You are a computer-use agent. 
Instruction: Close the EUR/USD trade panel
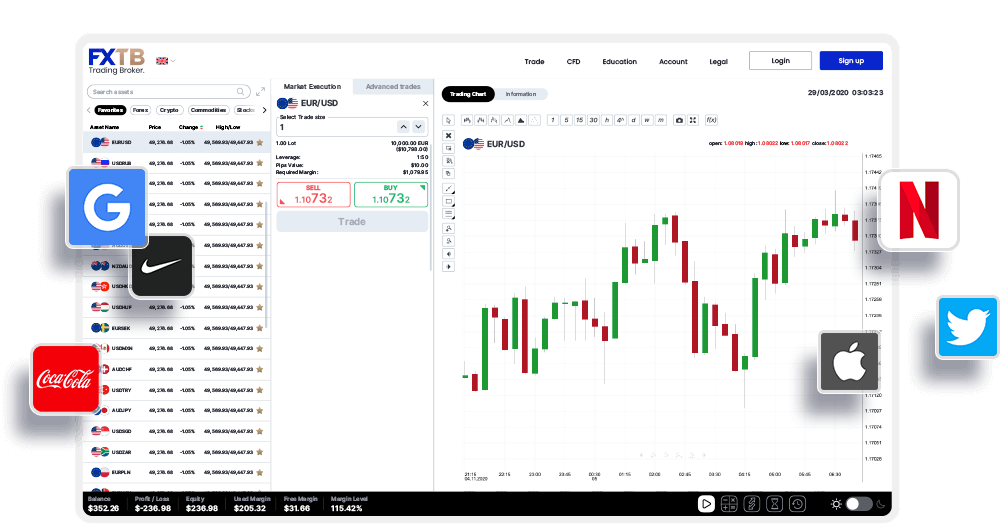click(425, 103)
